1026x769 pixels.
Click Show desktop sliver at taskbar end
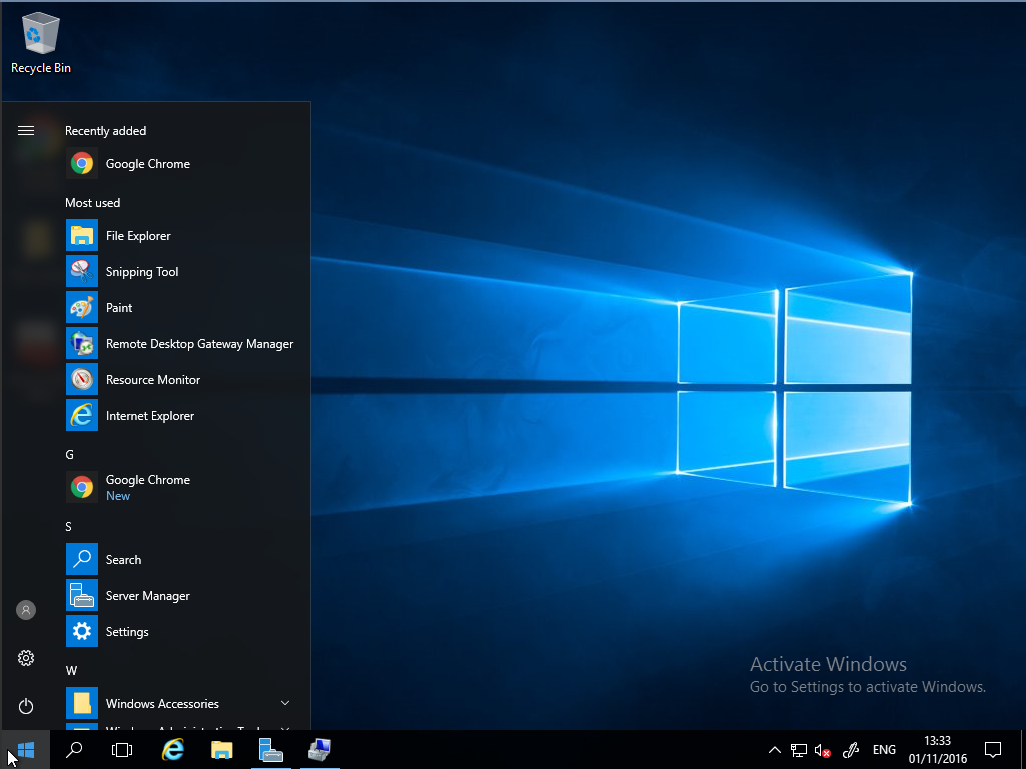click(1023, 750)
